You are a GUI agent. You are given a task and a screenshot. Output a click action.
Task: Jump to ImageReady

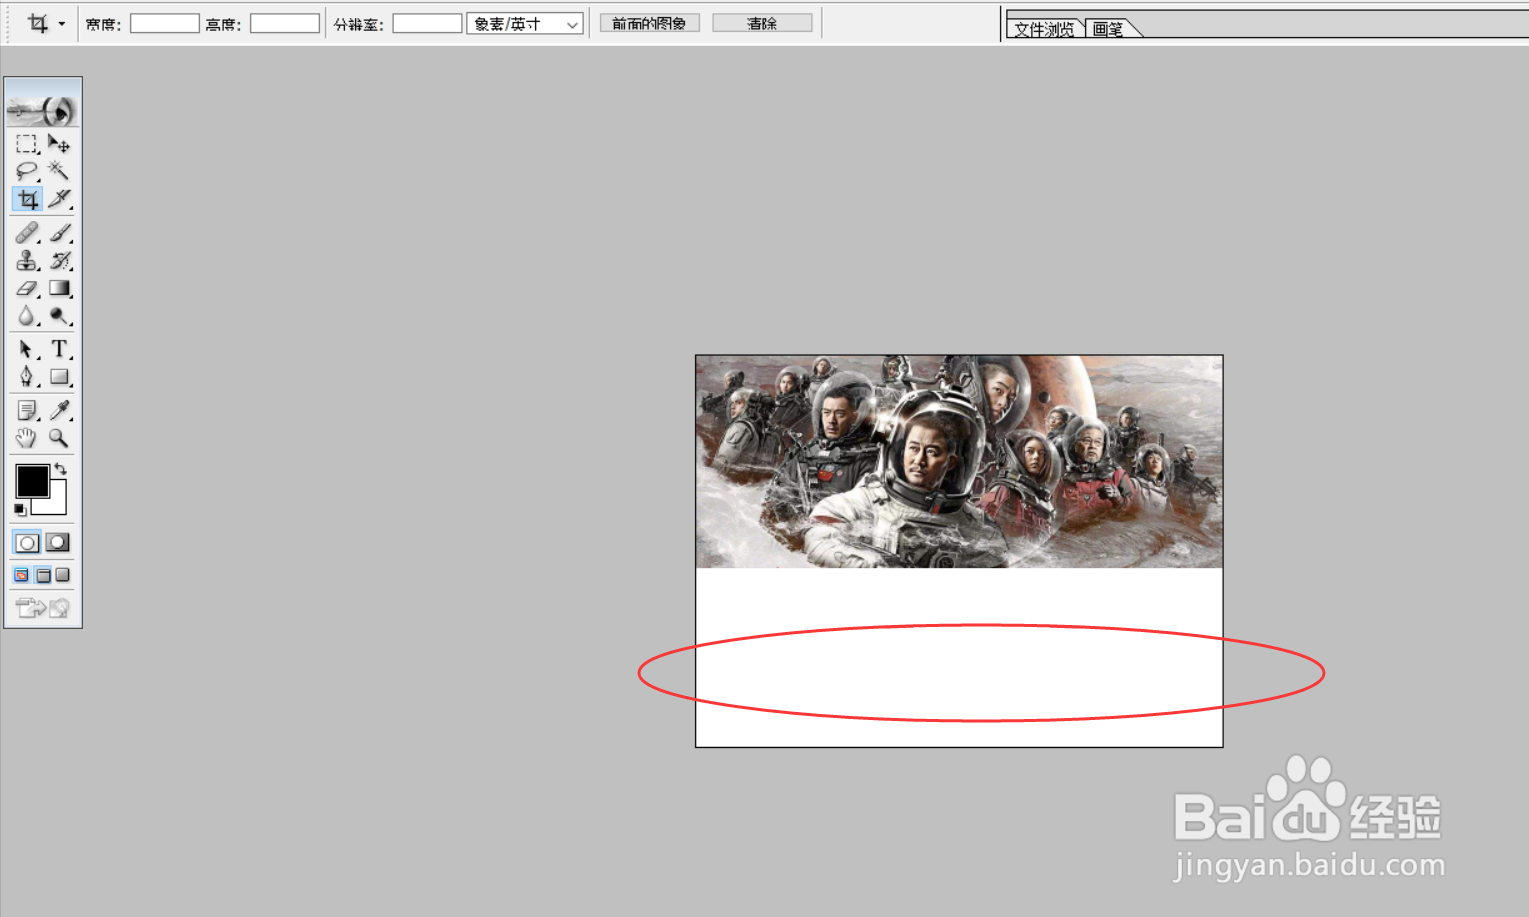[42, 607]
